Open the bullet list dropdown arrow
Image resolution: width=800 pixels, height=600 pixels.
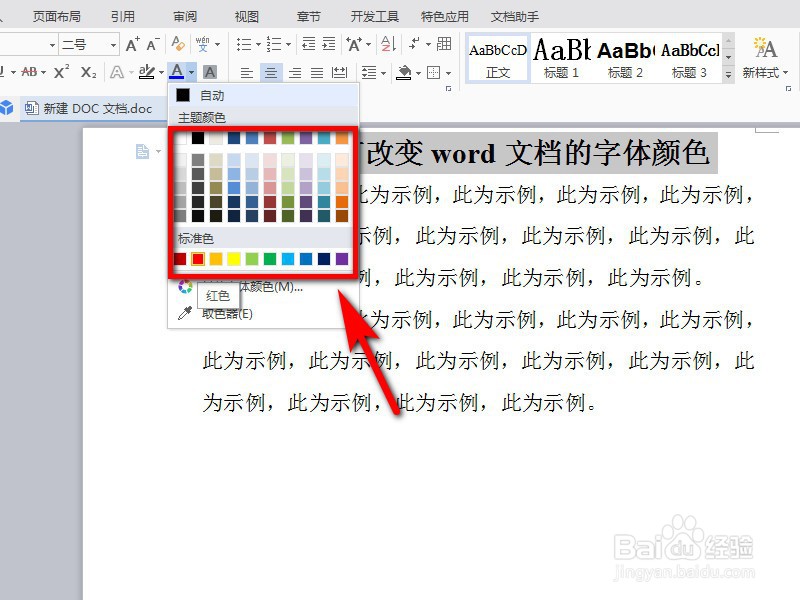258,44
